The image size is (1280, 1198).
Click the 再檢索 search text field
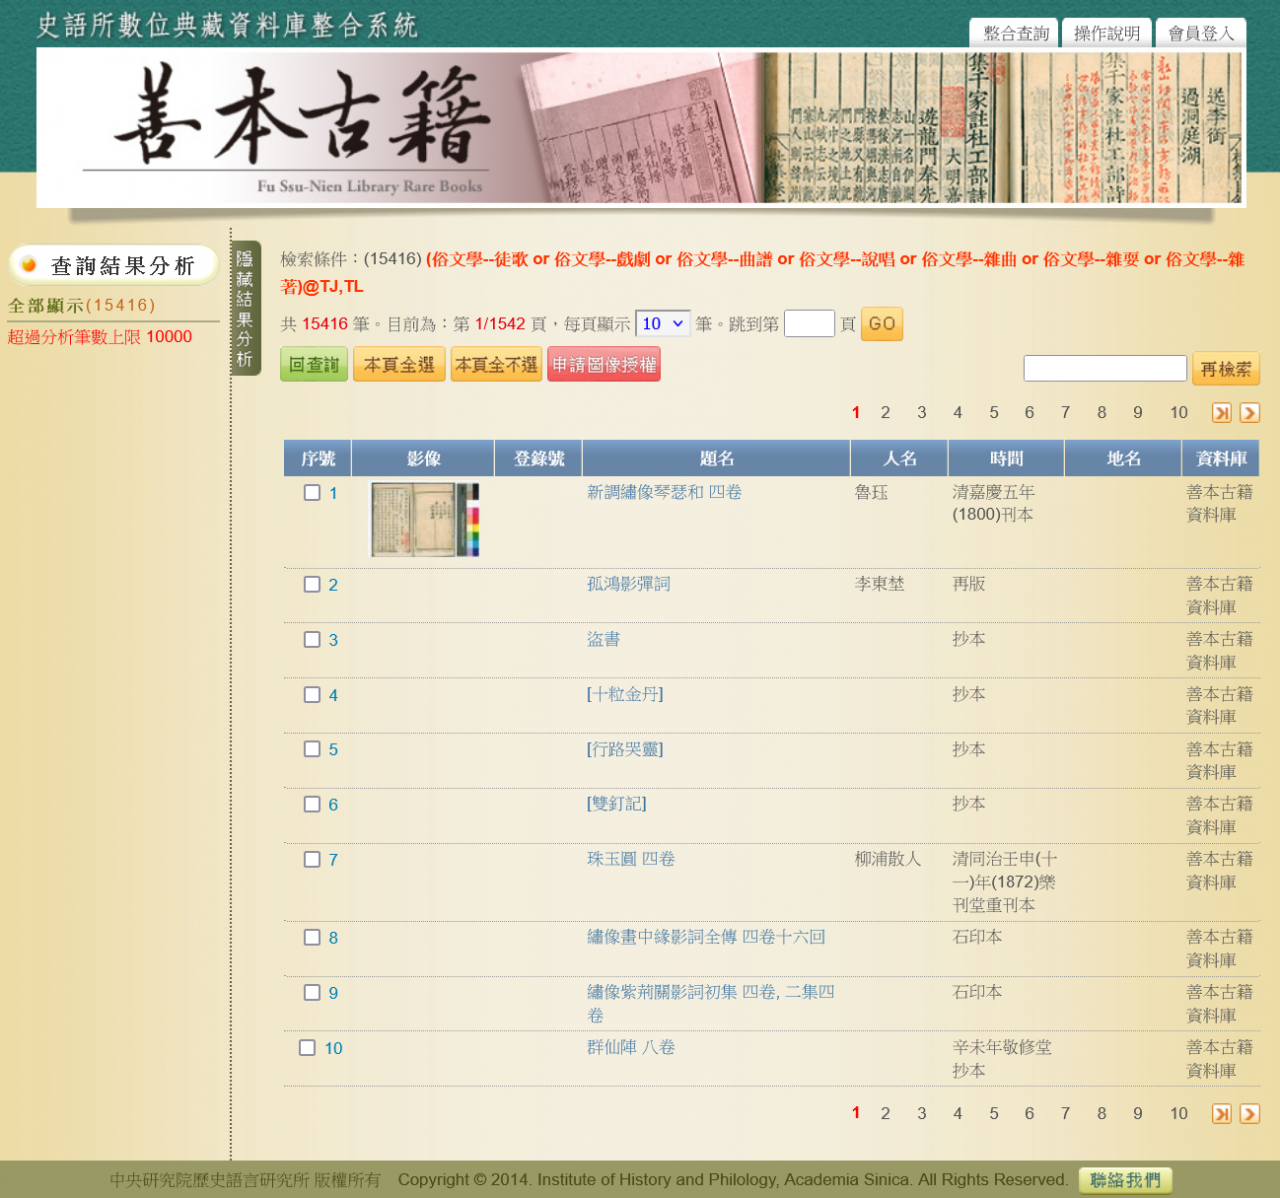point(1104,368)
